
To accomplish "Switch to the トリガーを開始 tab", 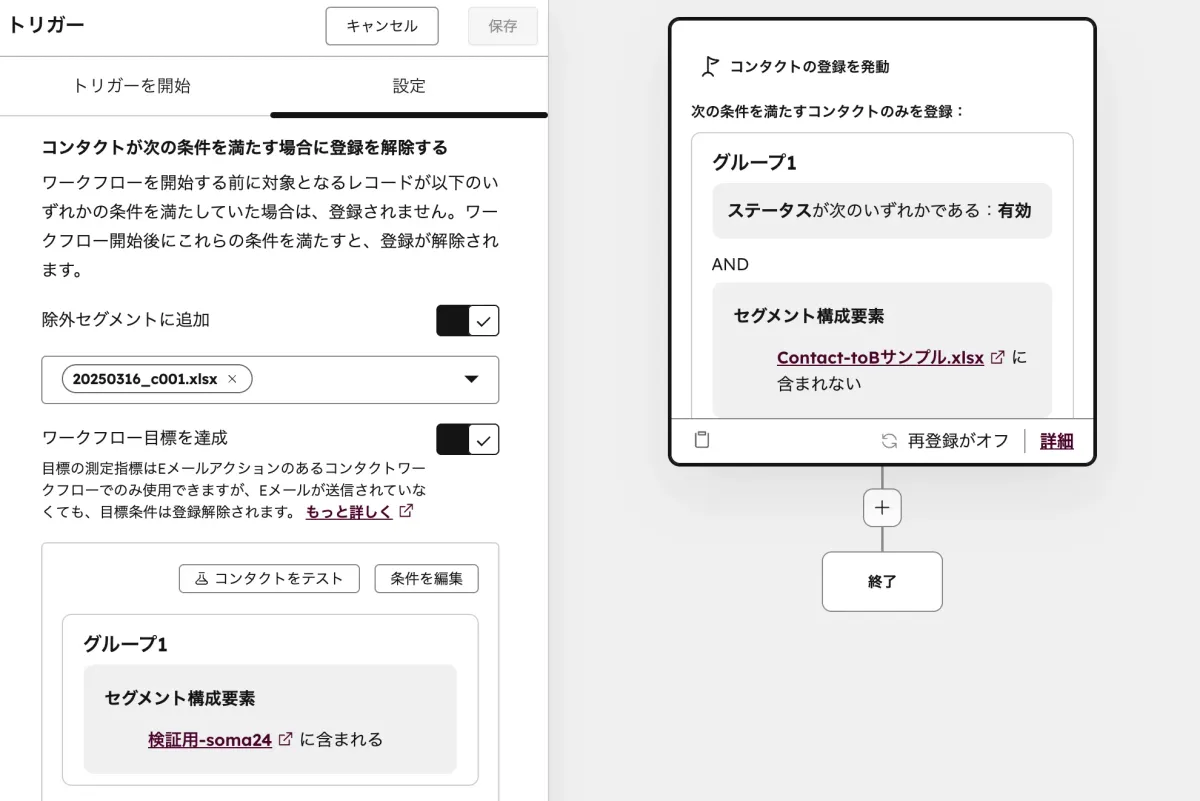I will coord(131,87).
